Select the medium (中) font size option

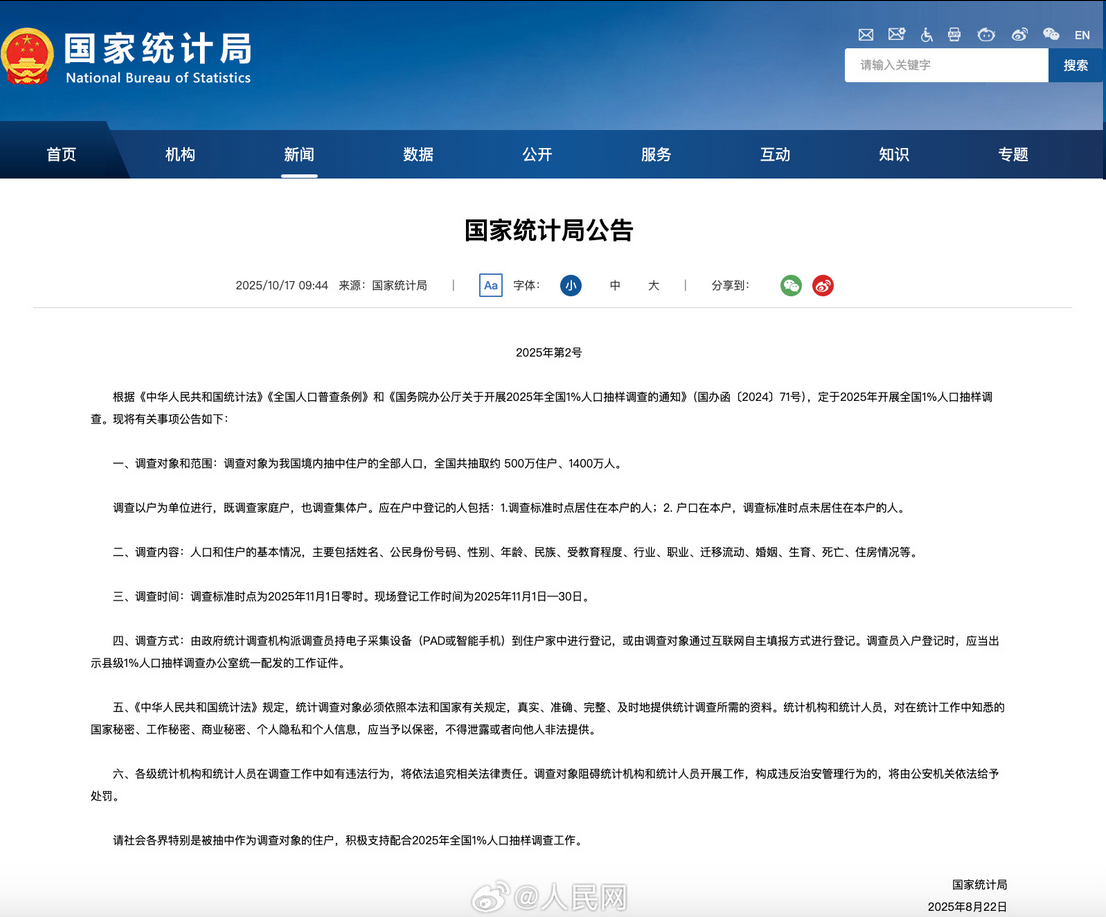click(615, 286)
